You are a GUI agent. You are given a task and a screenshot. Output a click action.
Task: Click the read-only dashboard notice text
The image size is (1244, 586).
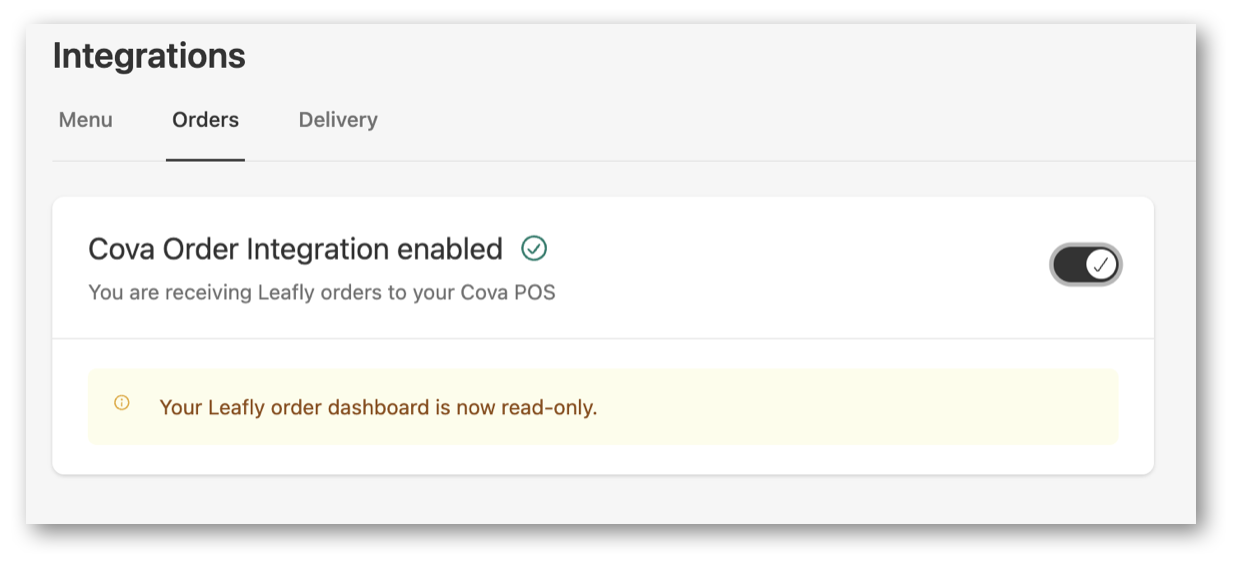pyautogui.click(x=378, y=407)
